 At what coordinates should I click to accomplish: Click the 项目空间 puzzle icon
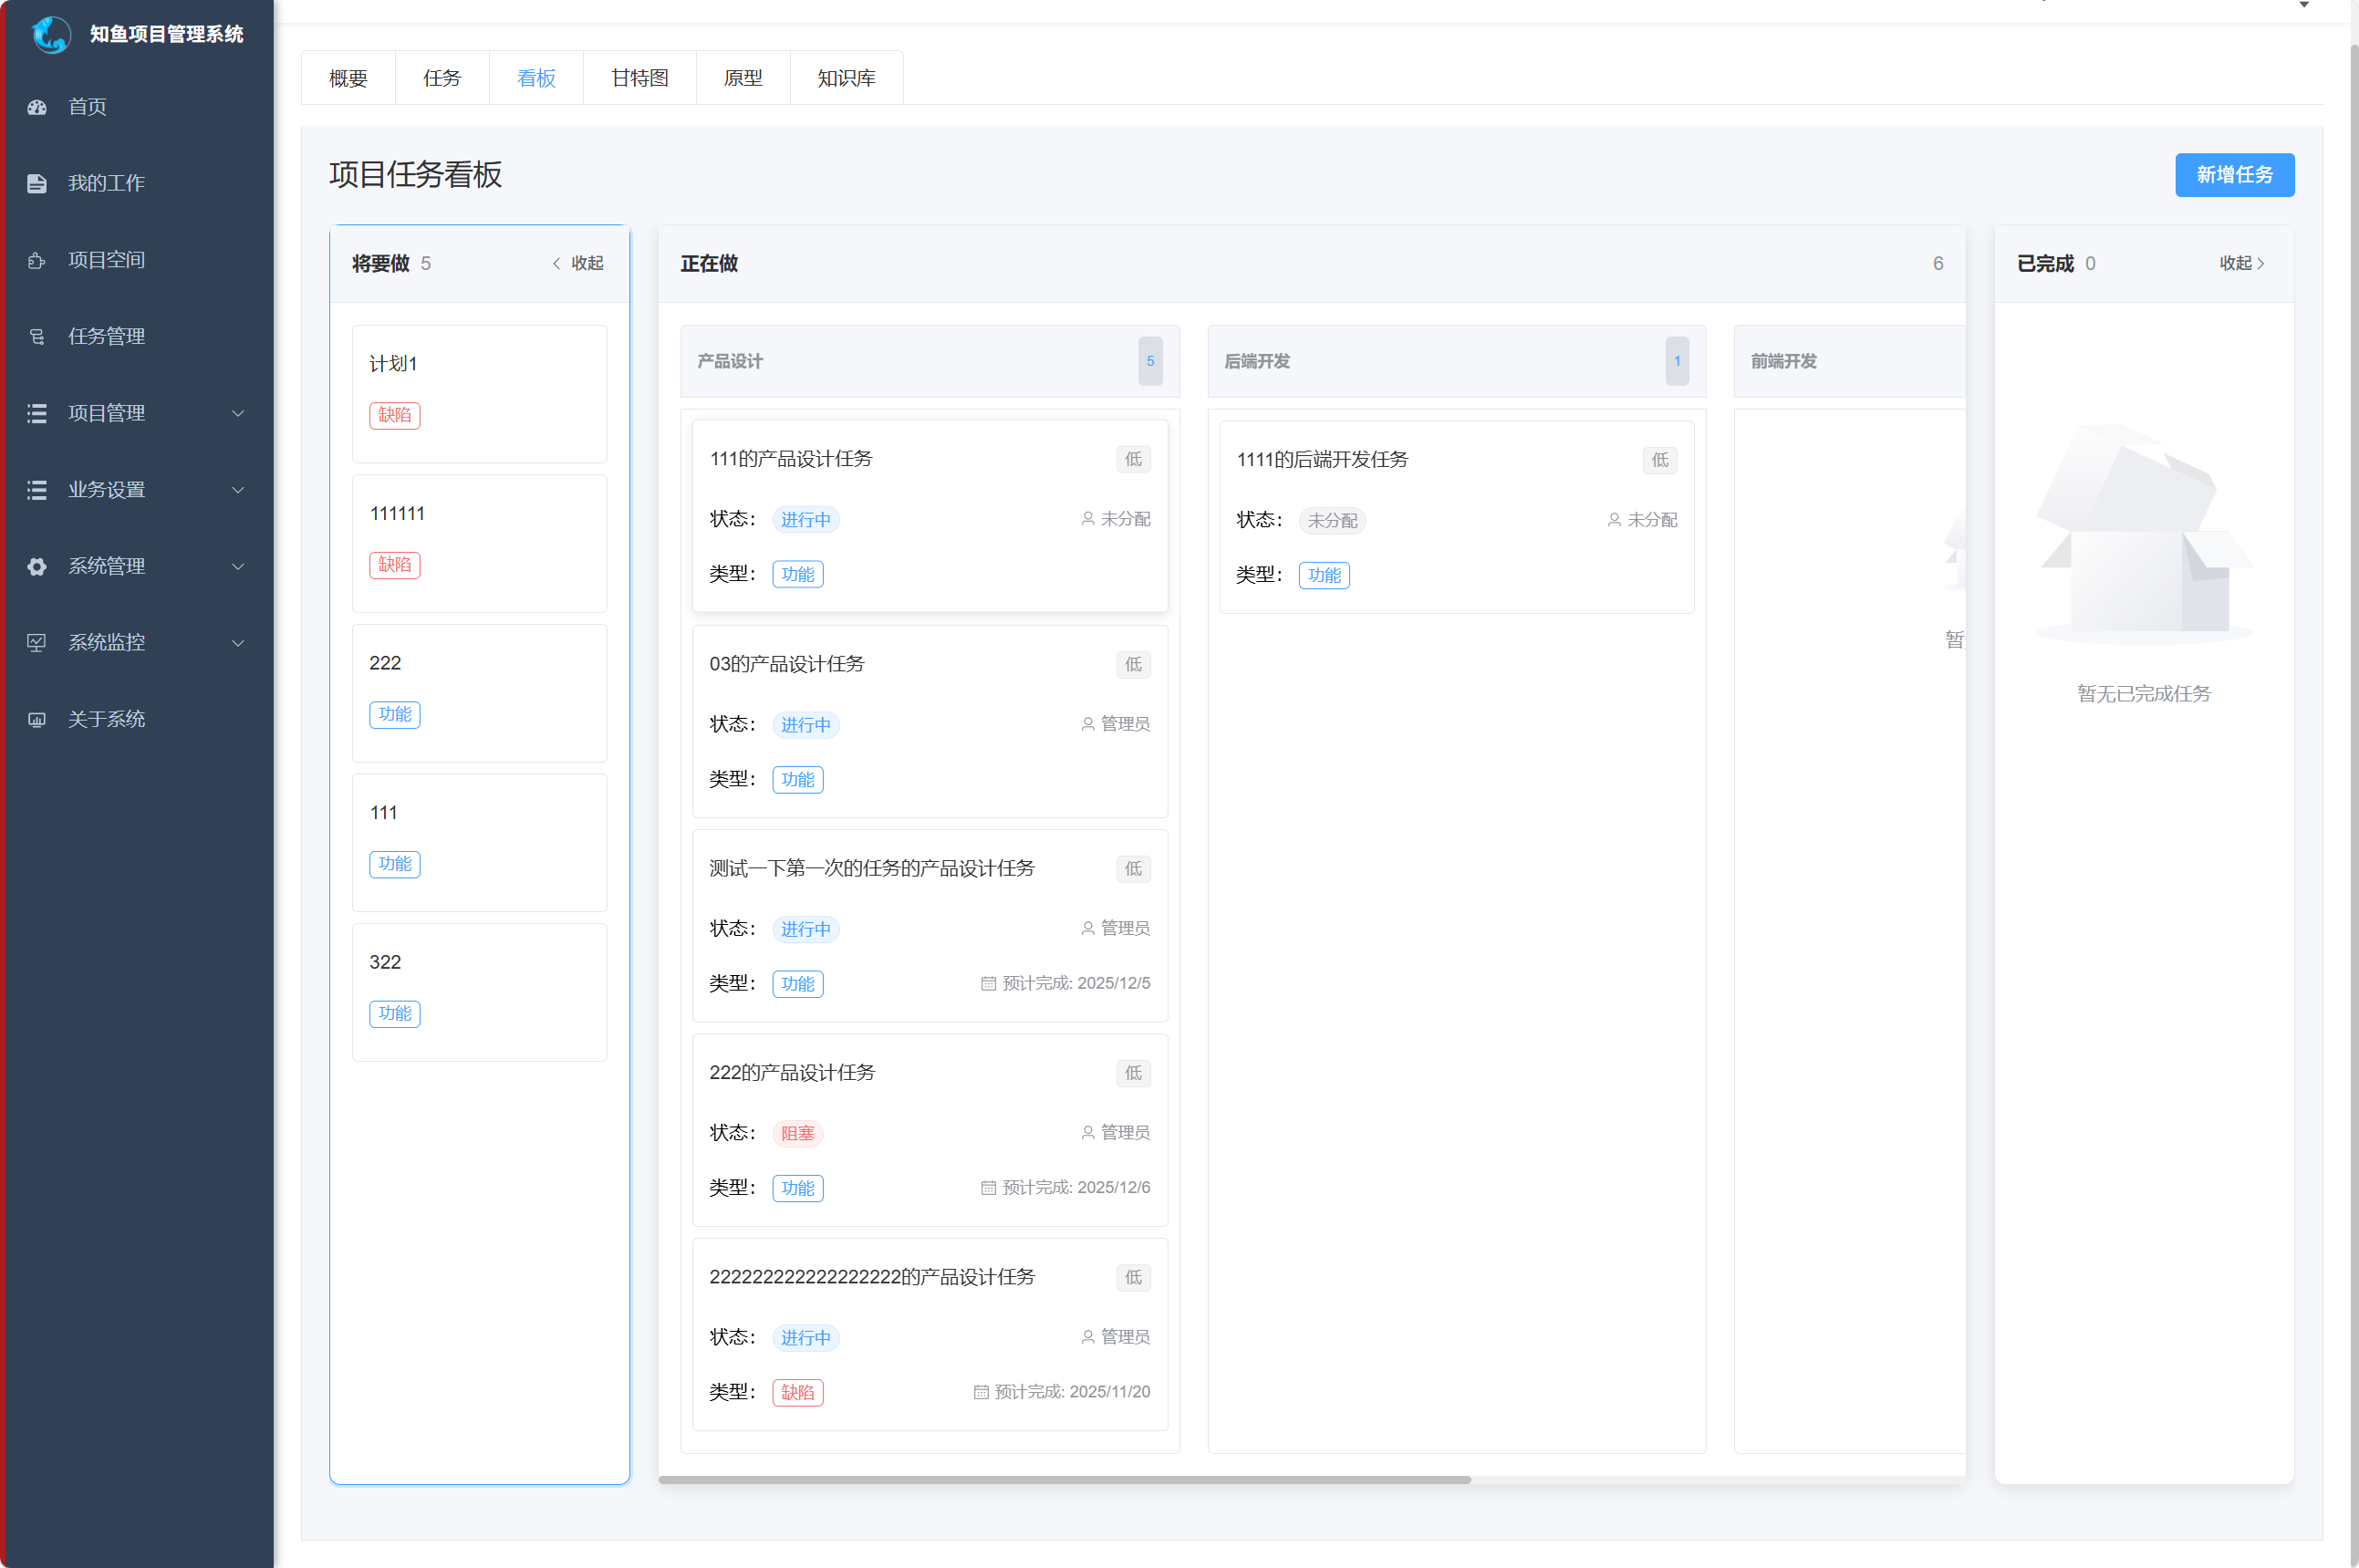(x=37, y=260)
